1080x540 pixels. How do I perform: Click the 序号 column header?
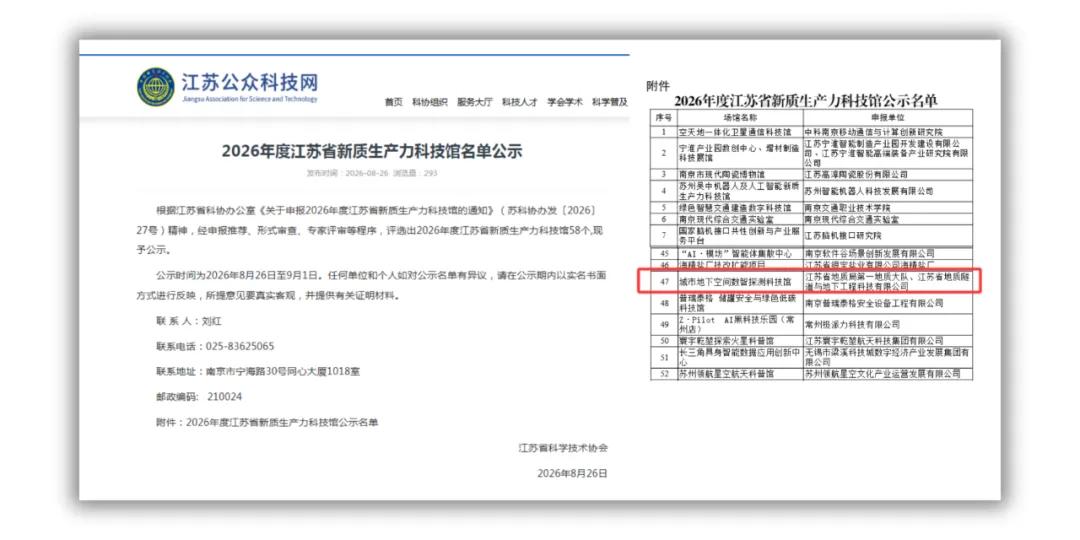tap(663, 118)
